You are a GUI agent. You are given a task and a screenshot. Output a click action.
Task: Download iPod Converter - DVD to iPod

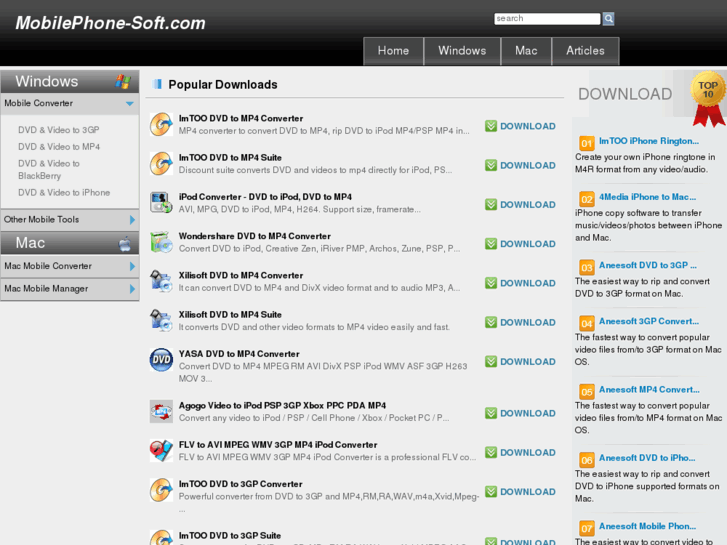coord(520,205)
